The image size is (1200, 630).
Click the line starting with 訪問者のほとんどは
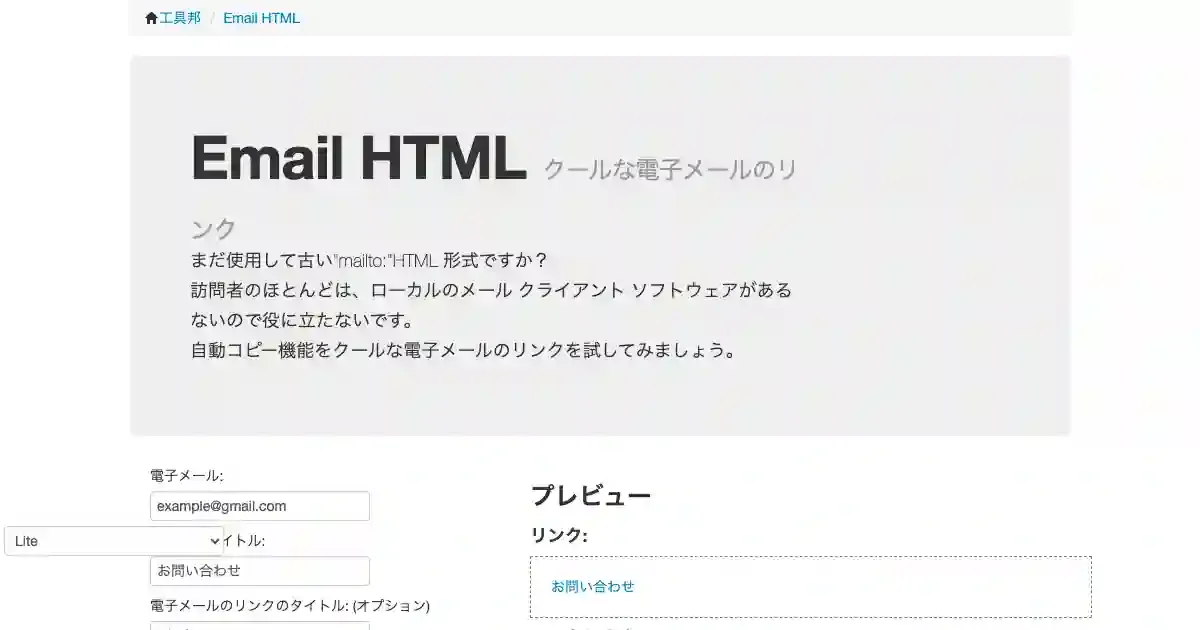491,291
